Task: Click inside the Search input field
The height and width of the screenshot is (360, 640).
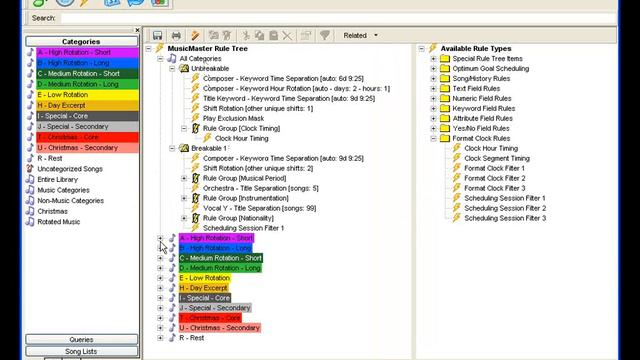Action: pos(338,18)
